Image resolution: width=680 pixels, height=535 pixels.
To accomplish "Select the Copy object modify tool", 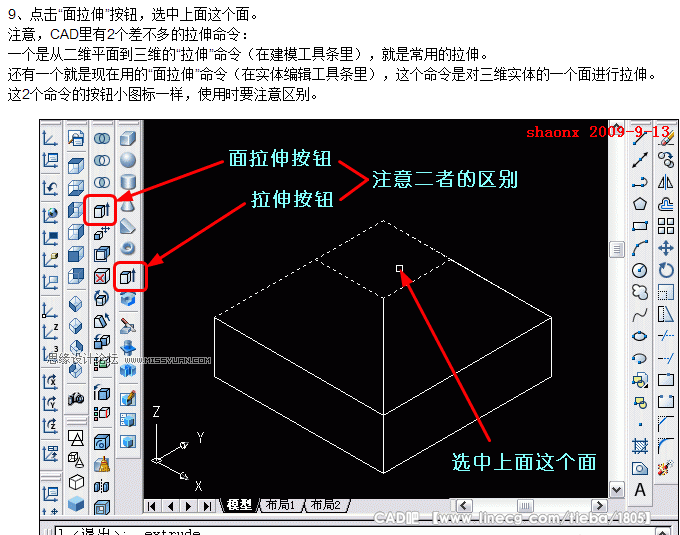I will coord(666,160).
